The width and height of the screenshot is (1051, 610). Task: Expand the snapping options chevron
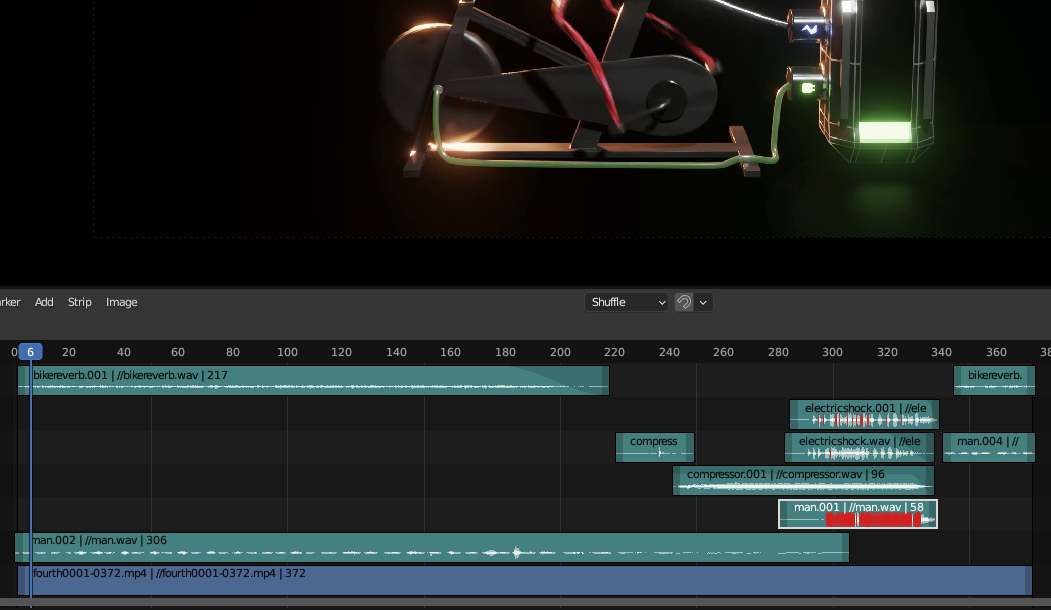703,302
